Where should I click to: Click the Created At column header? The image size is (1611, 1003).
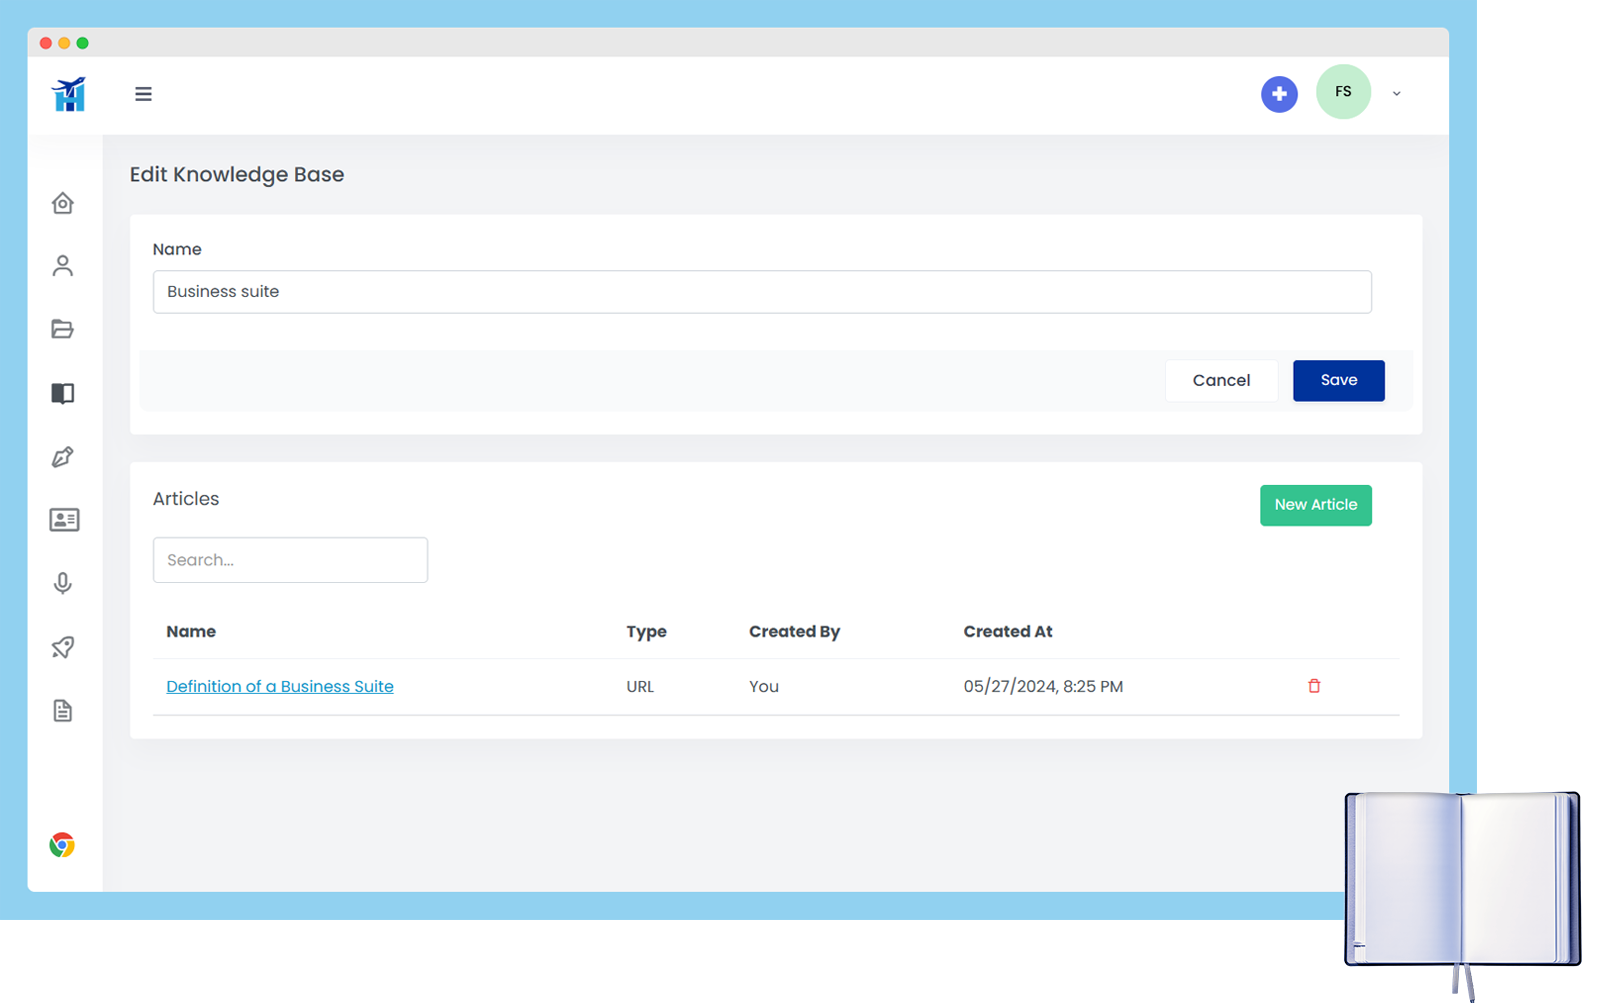tap(1008, 632)
